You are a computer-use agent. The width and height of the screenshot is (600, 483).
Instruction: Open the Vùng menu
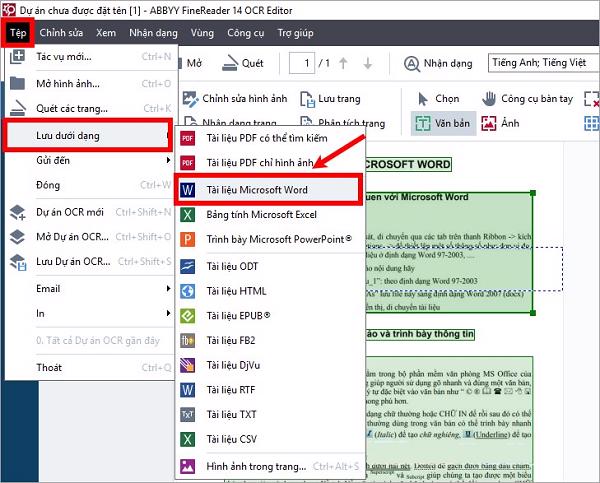[202, 33]
